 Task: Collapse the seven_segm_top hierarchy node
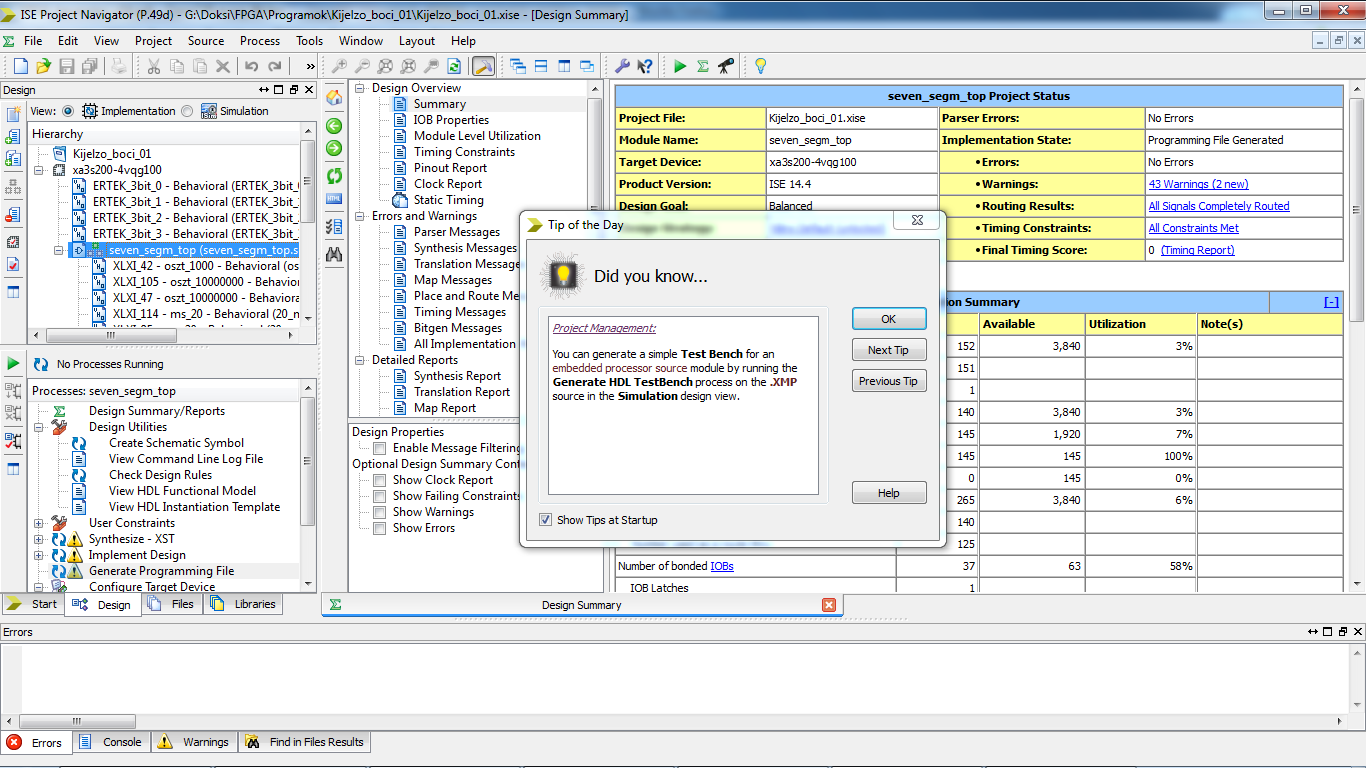pos(59,250)
